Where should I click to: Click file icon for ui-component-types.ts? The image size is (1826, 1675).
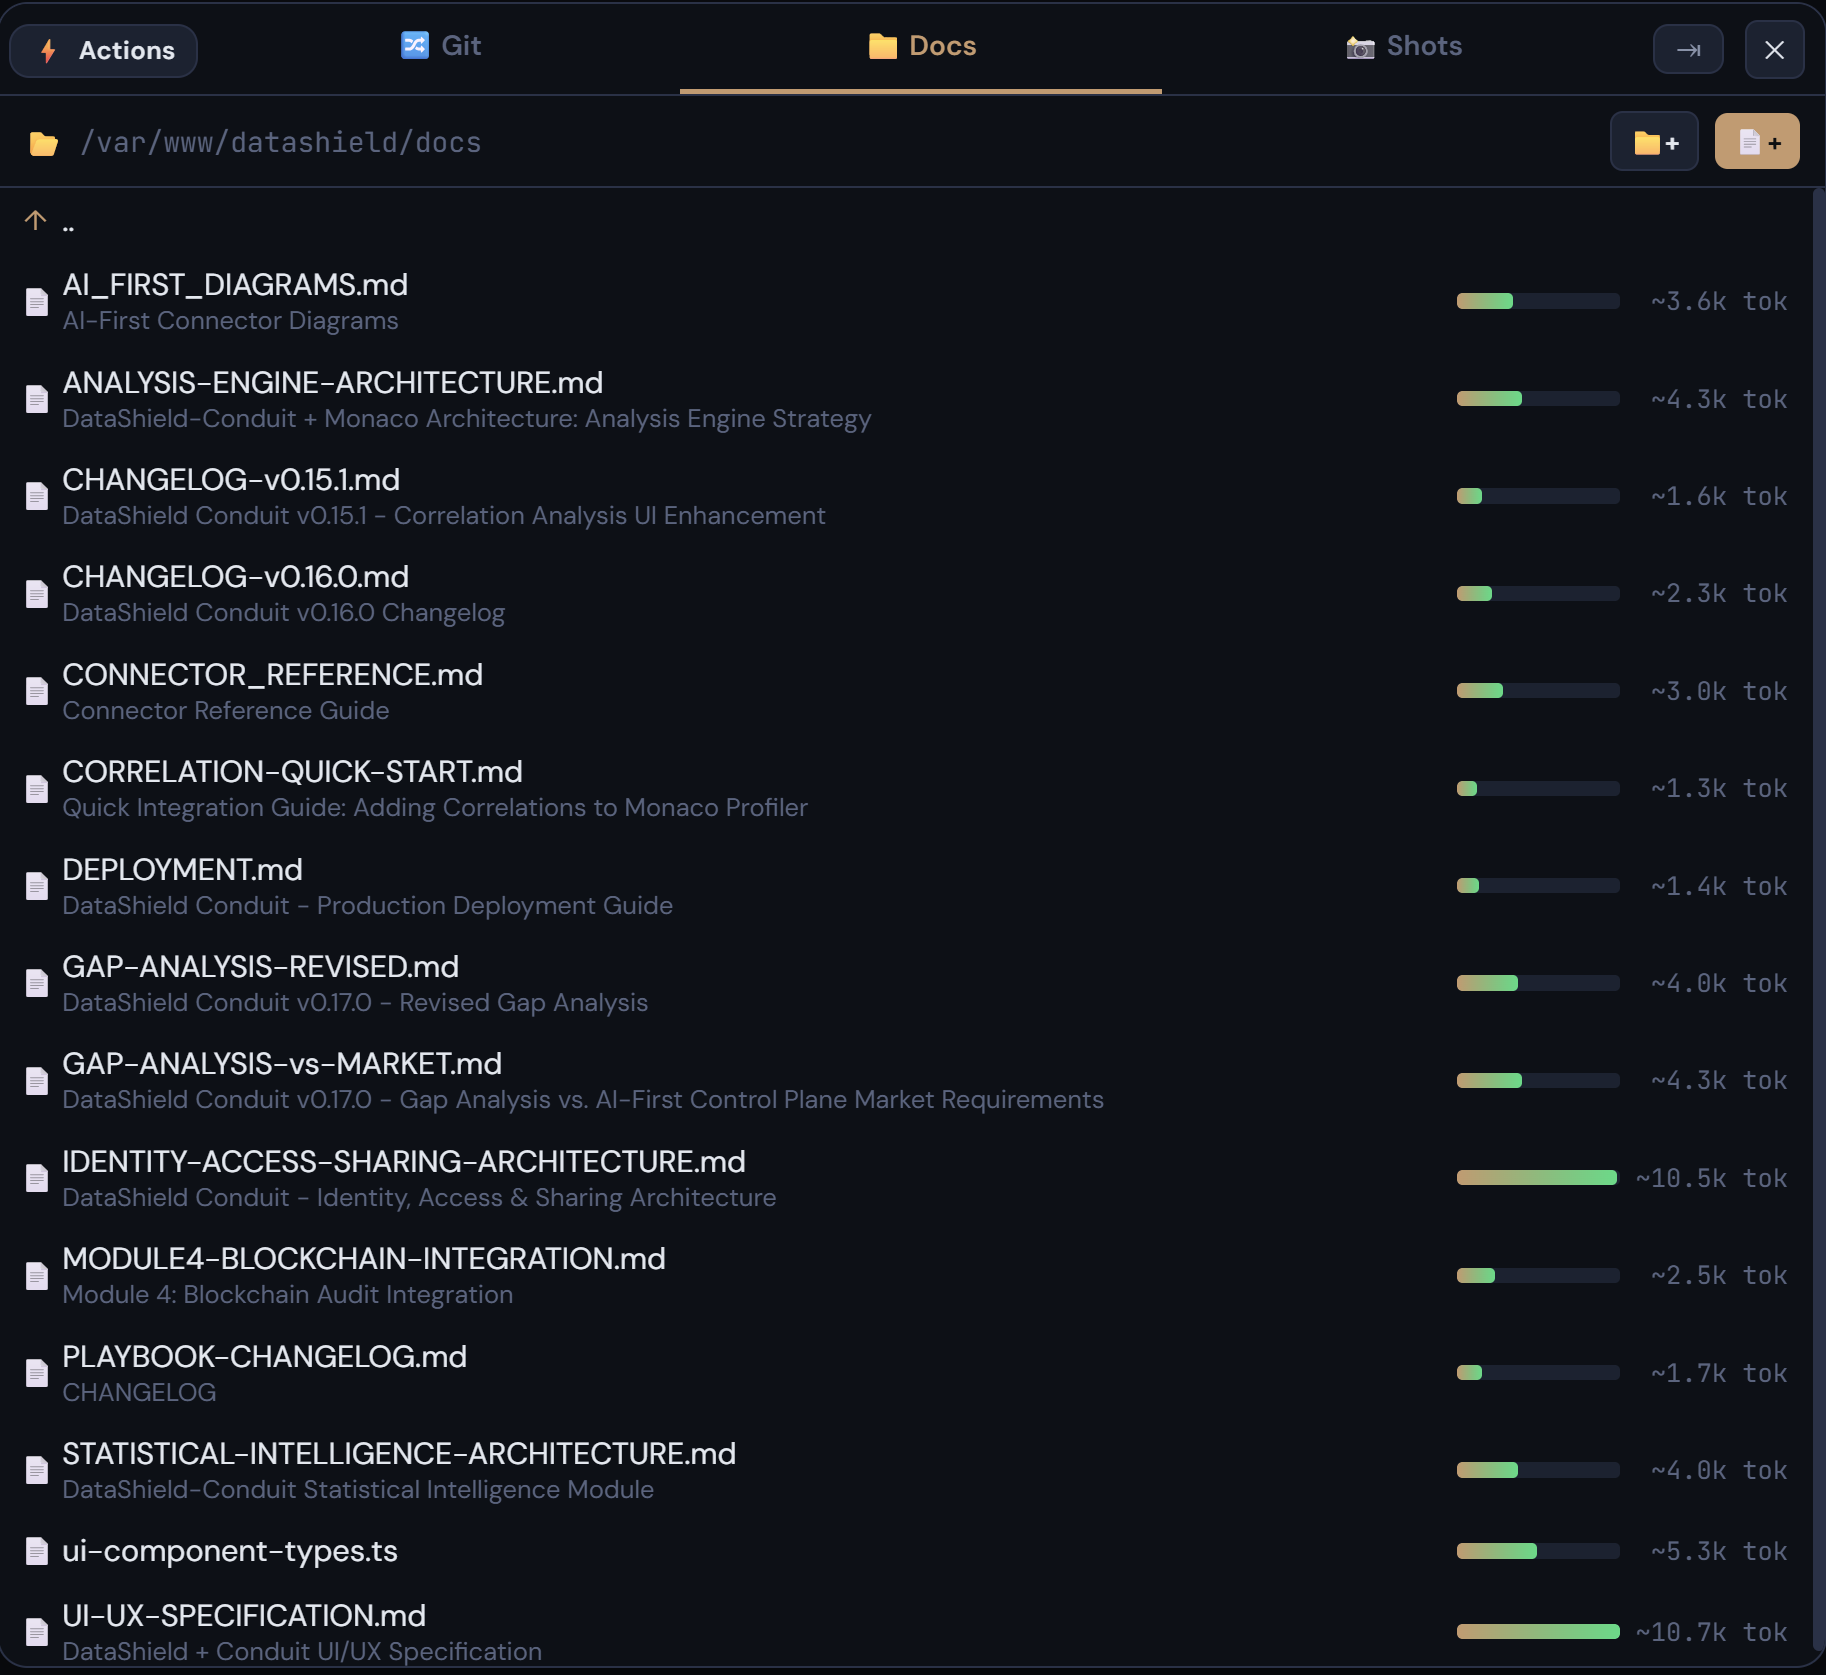click(x=37, y=1551)
